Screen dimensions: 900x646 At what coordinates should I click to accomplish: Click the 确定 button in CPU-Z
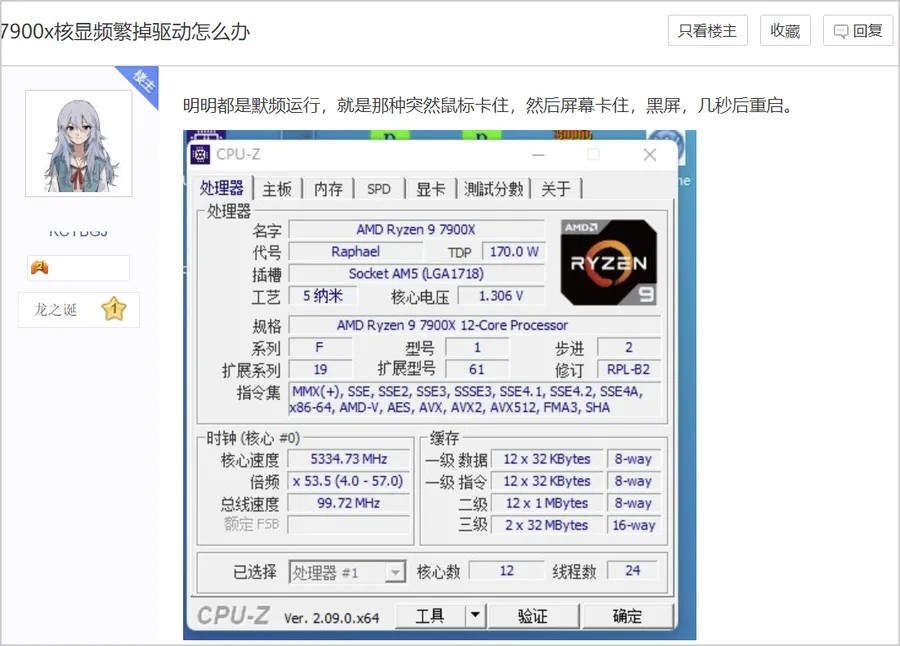coord(627,615)
